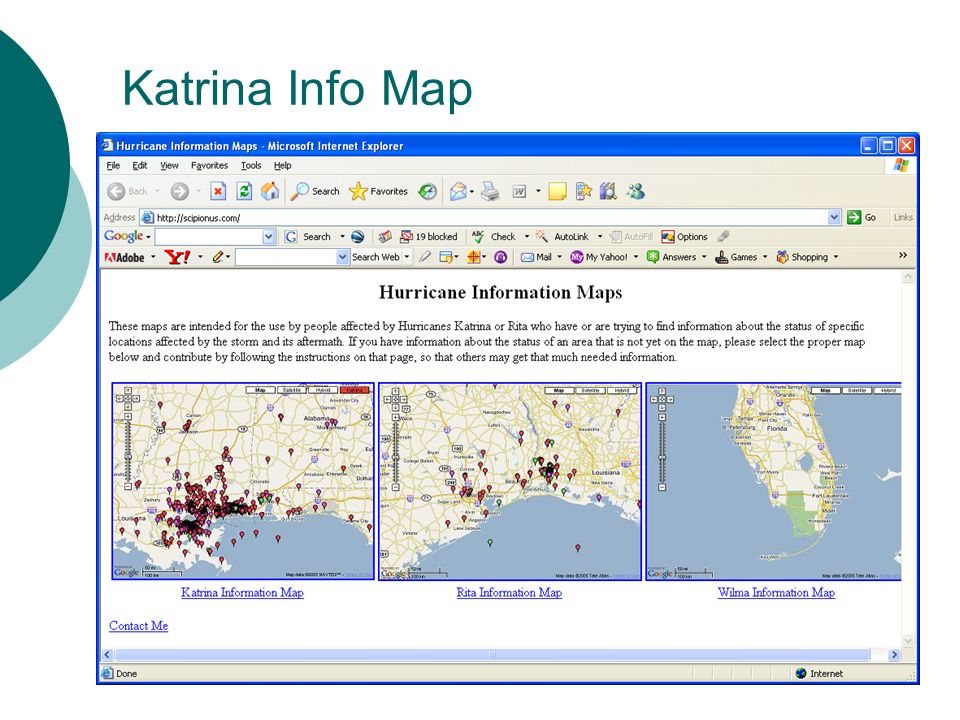
Task: Click the yellow Discuss note icon
Action: tap(557, 192)
